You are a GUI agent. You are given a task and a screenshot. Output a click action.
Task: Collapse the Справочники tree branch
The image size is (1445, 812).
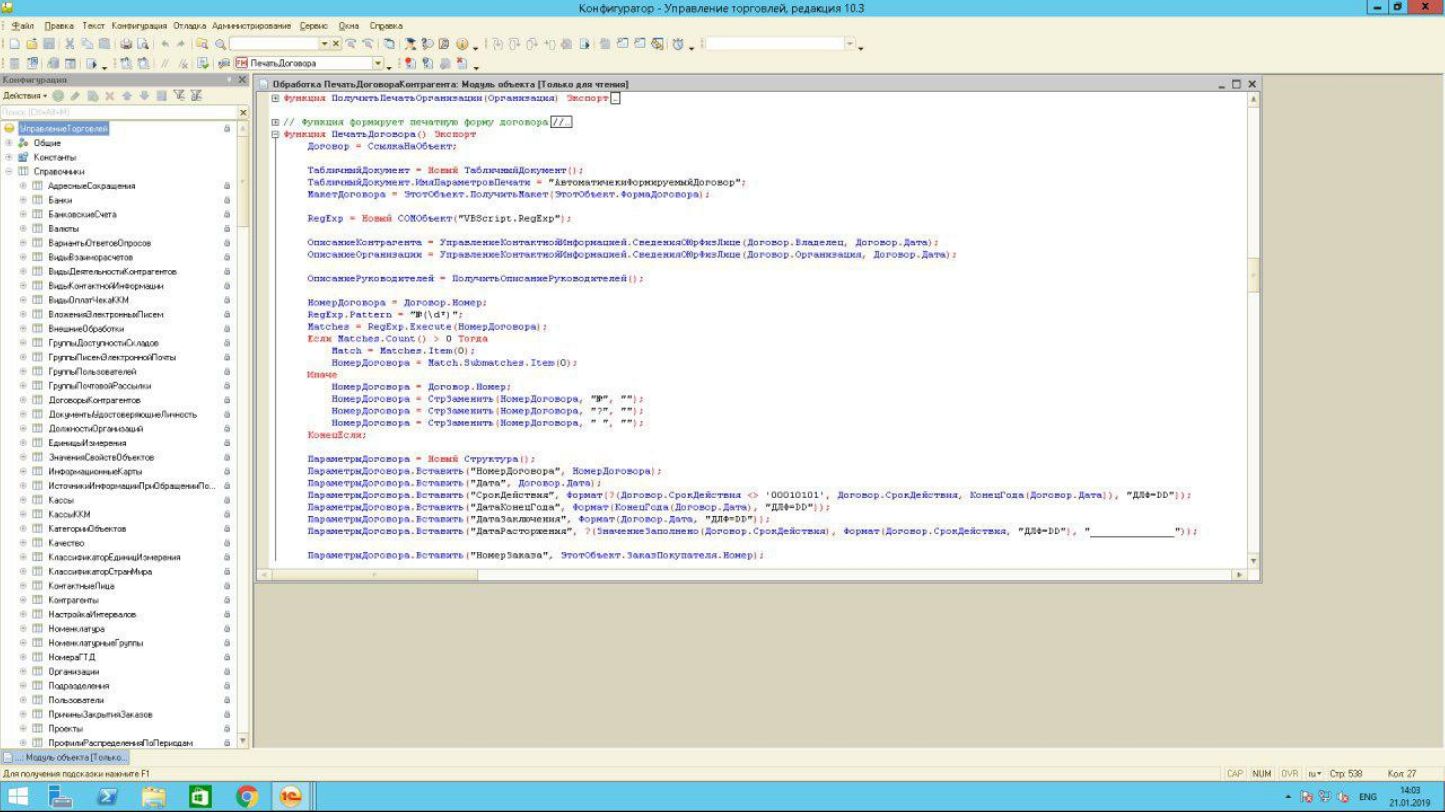point(9,172)
